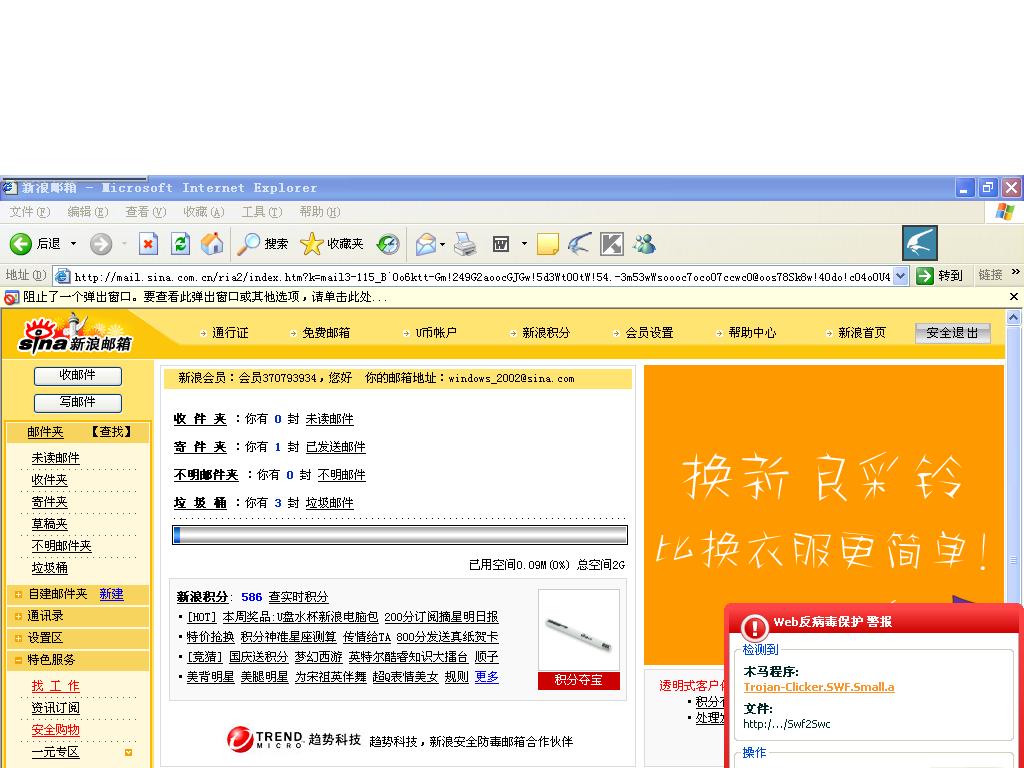Go to the Home page icon
The image size is (1024, 768).
pyautogui.click(x=212, y=244)
